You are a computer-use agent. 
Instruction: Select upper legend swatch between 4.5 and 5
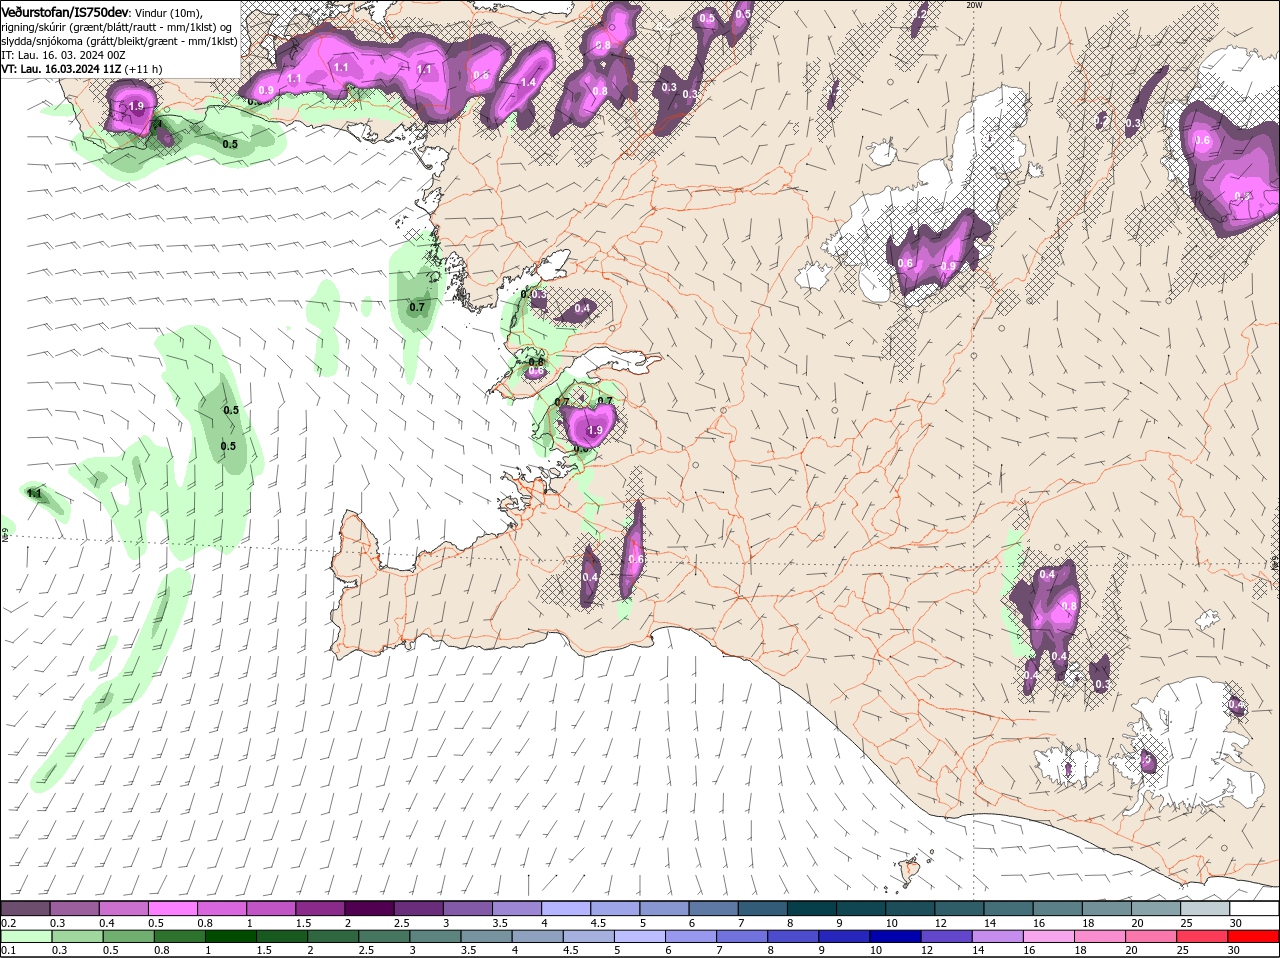(x=615, y=908)
